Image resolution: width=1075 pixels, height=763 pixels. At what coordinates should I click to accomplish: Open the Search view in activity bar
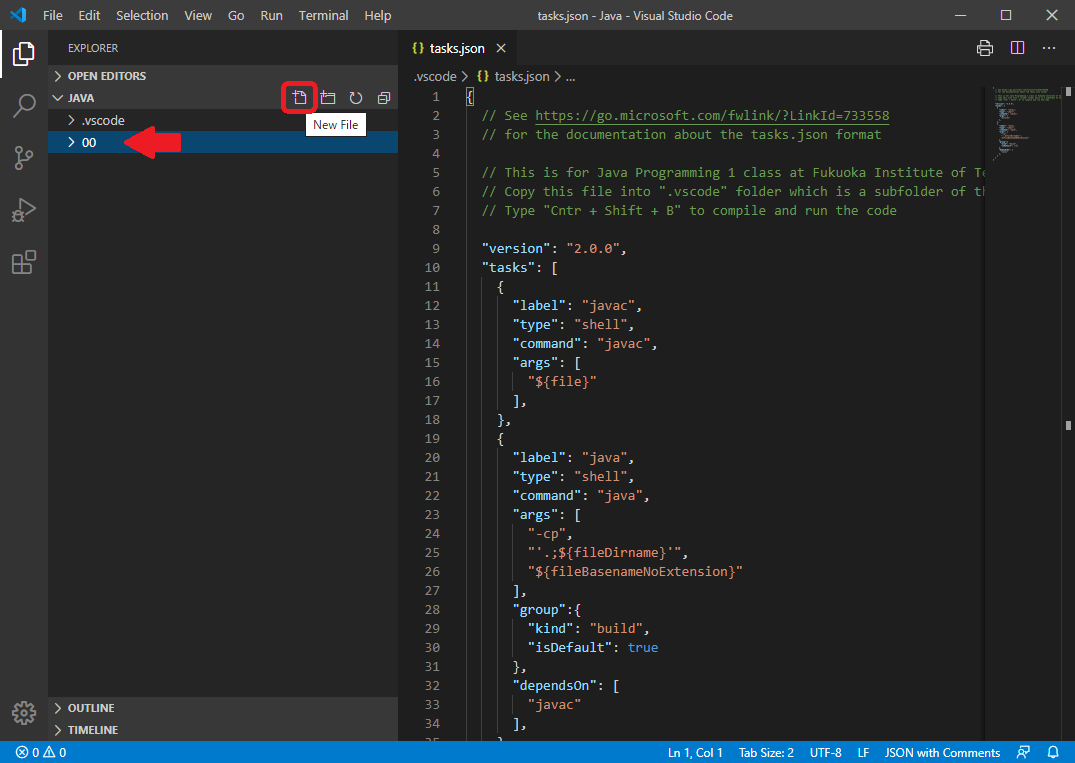coord(23,106)
